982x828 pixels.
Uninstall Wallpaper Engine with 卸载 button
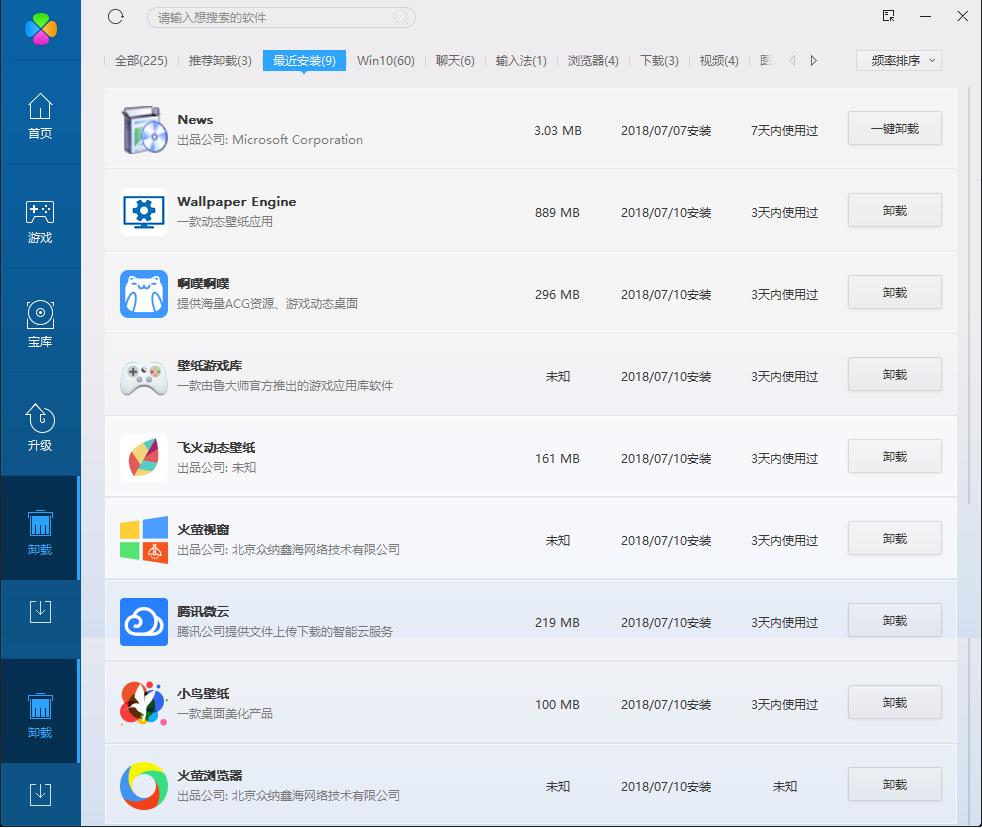point(895,210)
